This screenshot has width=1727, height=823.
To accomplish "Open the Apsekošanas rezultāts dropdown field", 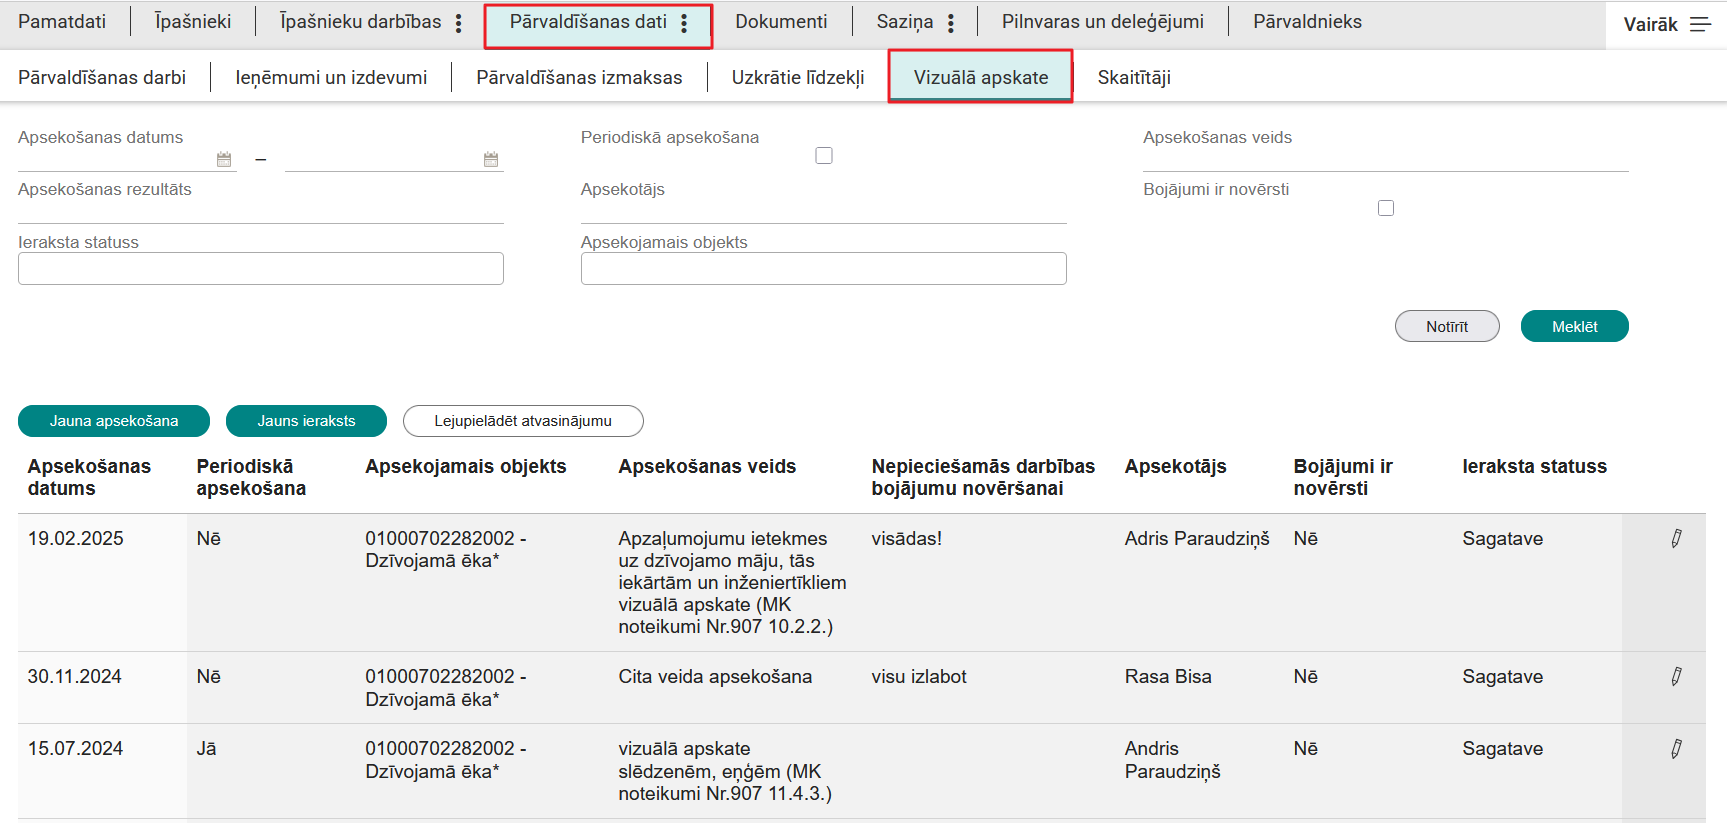I will [261, 212].
